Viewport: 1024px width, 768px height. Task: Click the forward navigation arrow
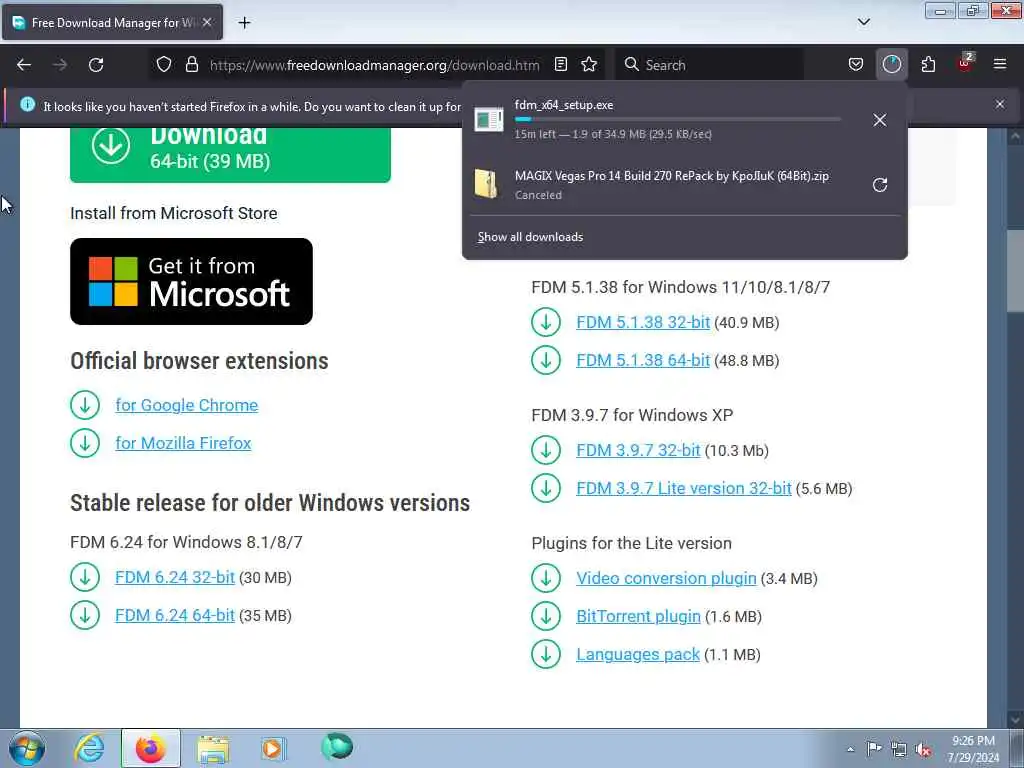[x=60, y=65]
